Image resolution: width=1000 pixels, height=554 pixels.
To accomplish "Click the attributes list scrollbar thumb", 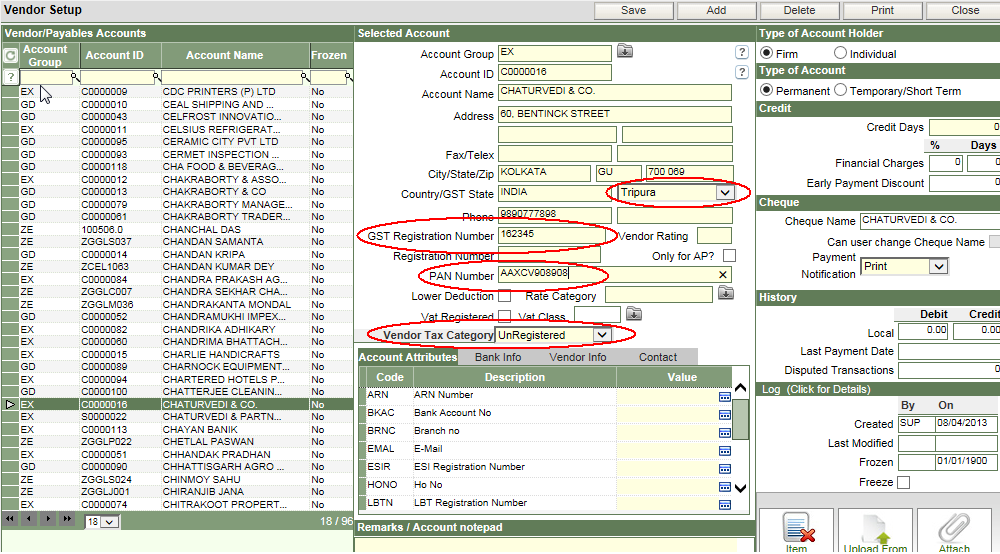I will tap(740, 419).
